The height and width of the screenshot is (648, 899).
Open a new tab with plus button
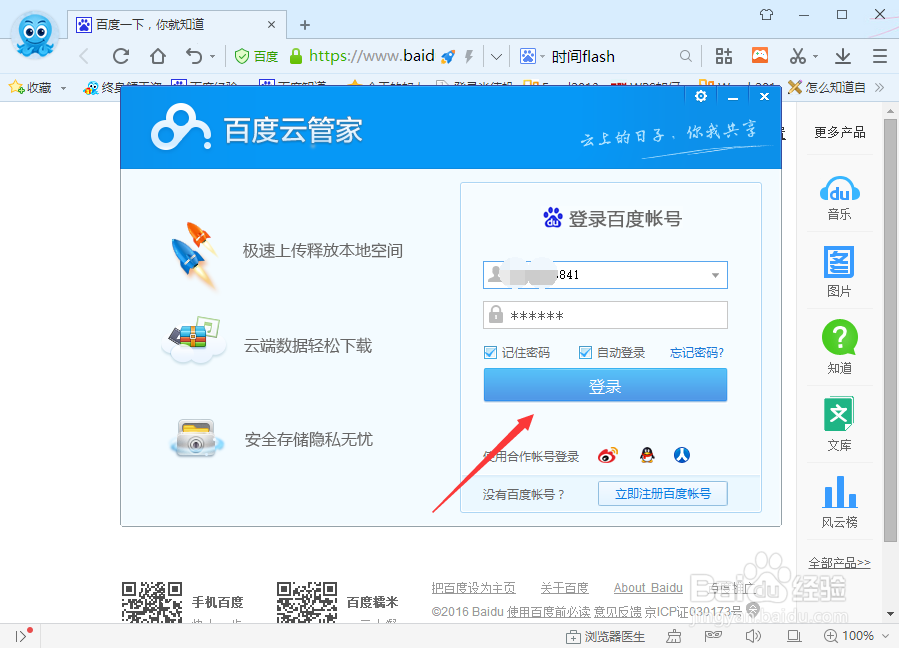(305, 25)
